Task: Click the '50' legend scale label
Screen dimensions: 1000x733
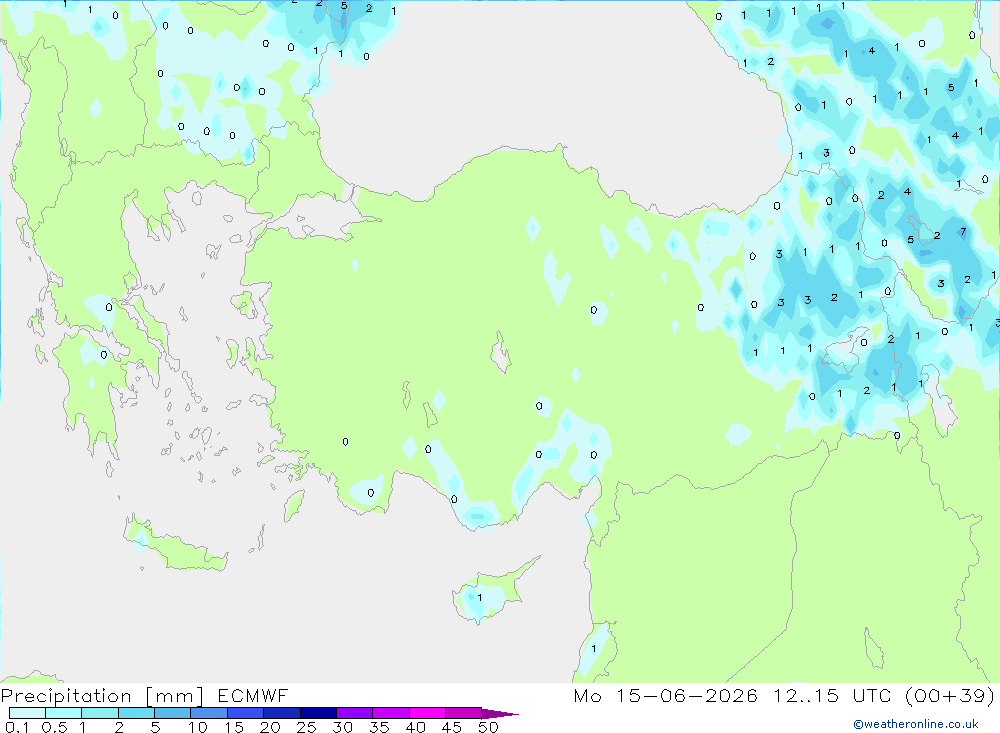Action: click(488, 727)
